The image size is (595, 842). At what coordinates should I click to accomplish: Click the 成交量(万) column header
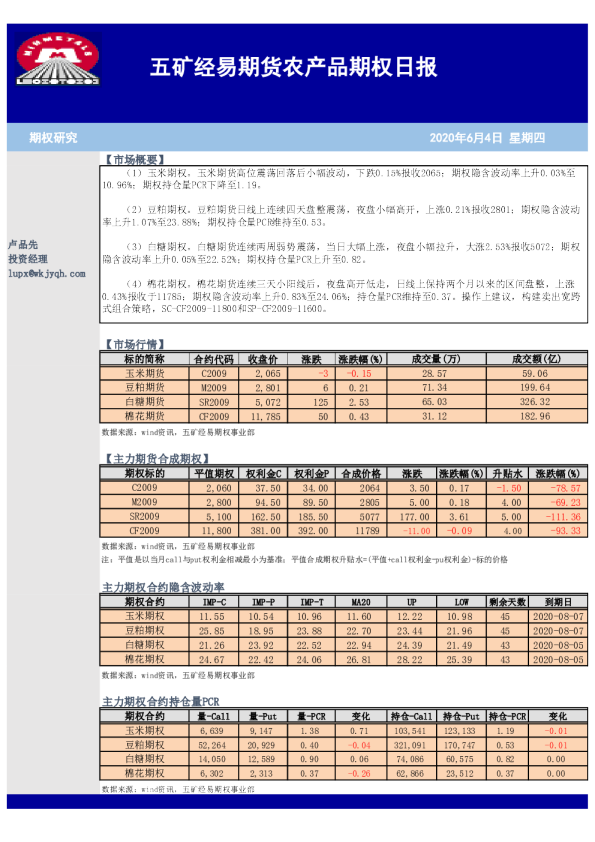437,359
